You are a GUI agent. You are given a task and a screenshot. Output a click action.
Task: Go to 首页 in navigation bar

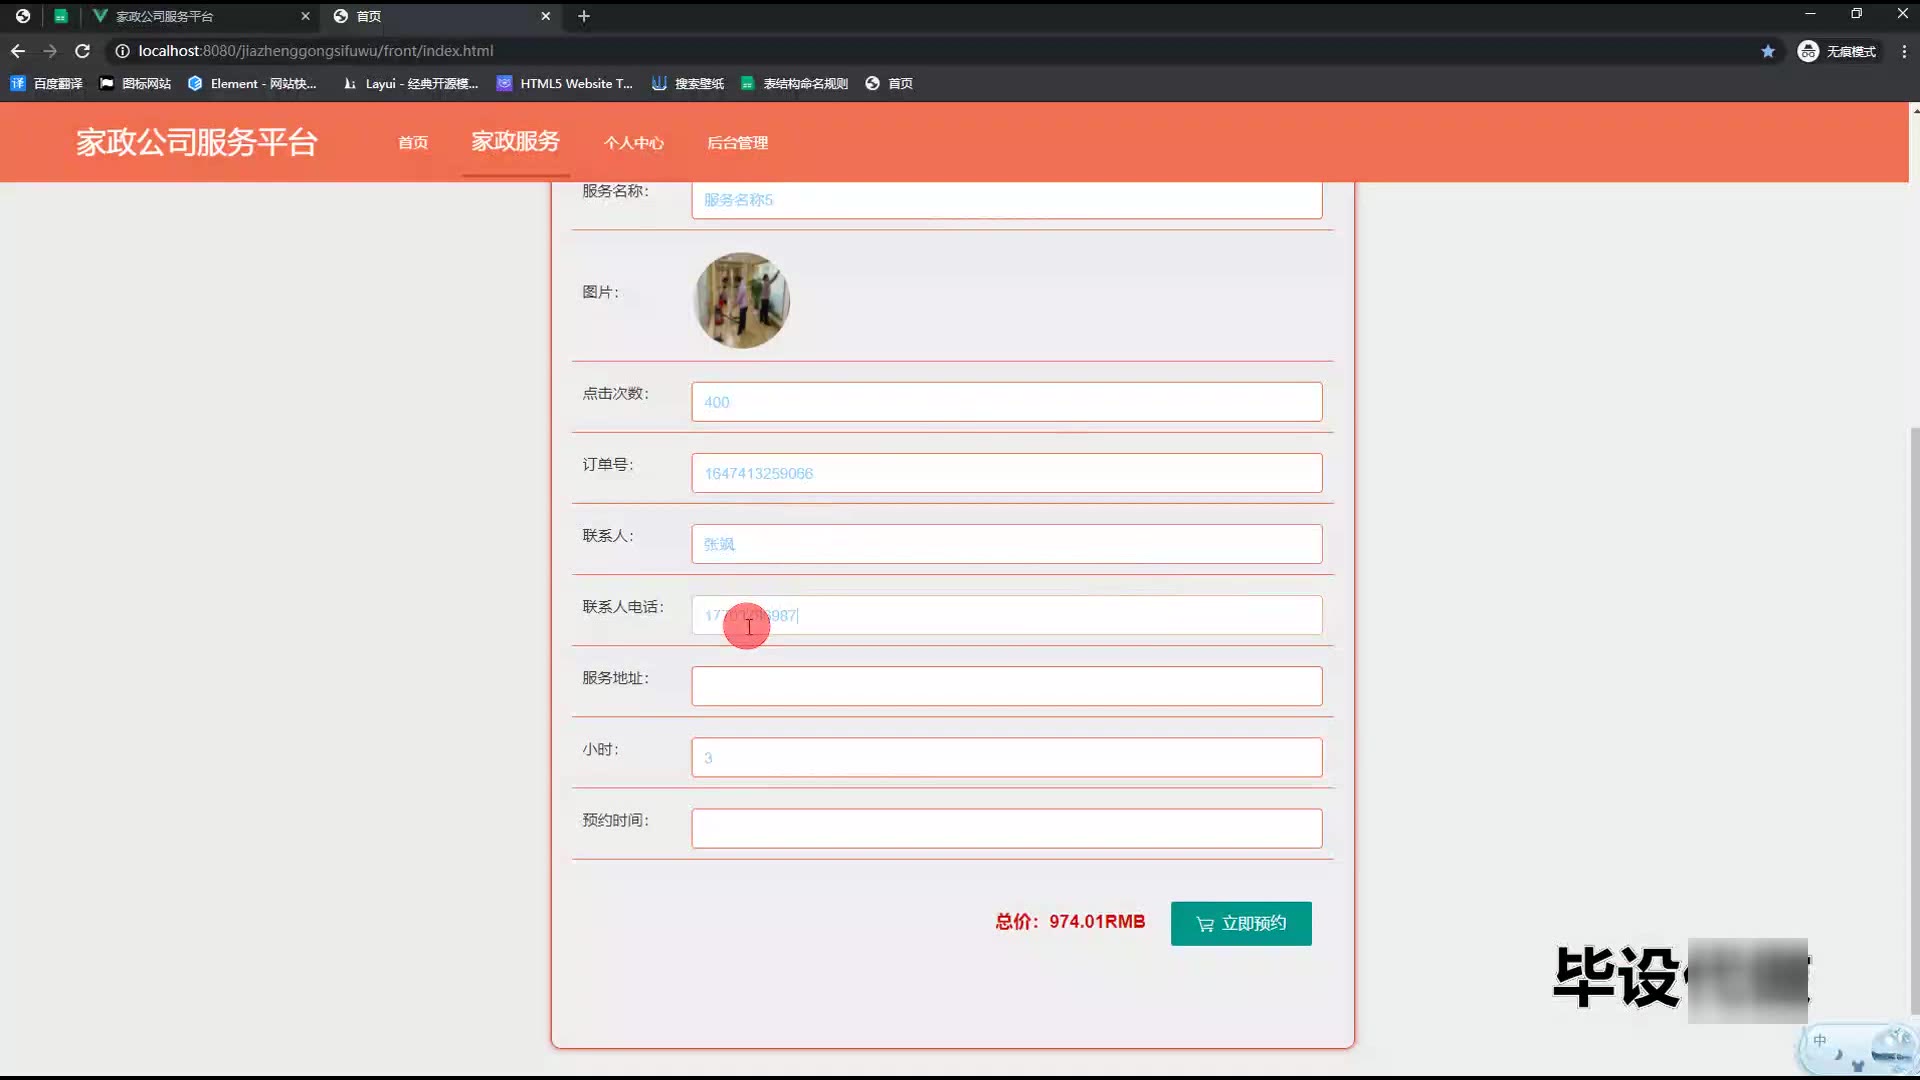413,143
